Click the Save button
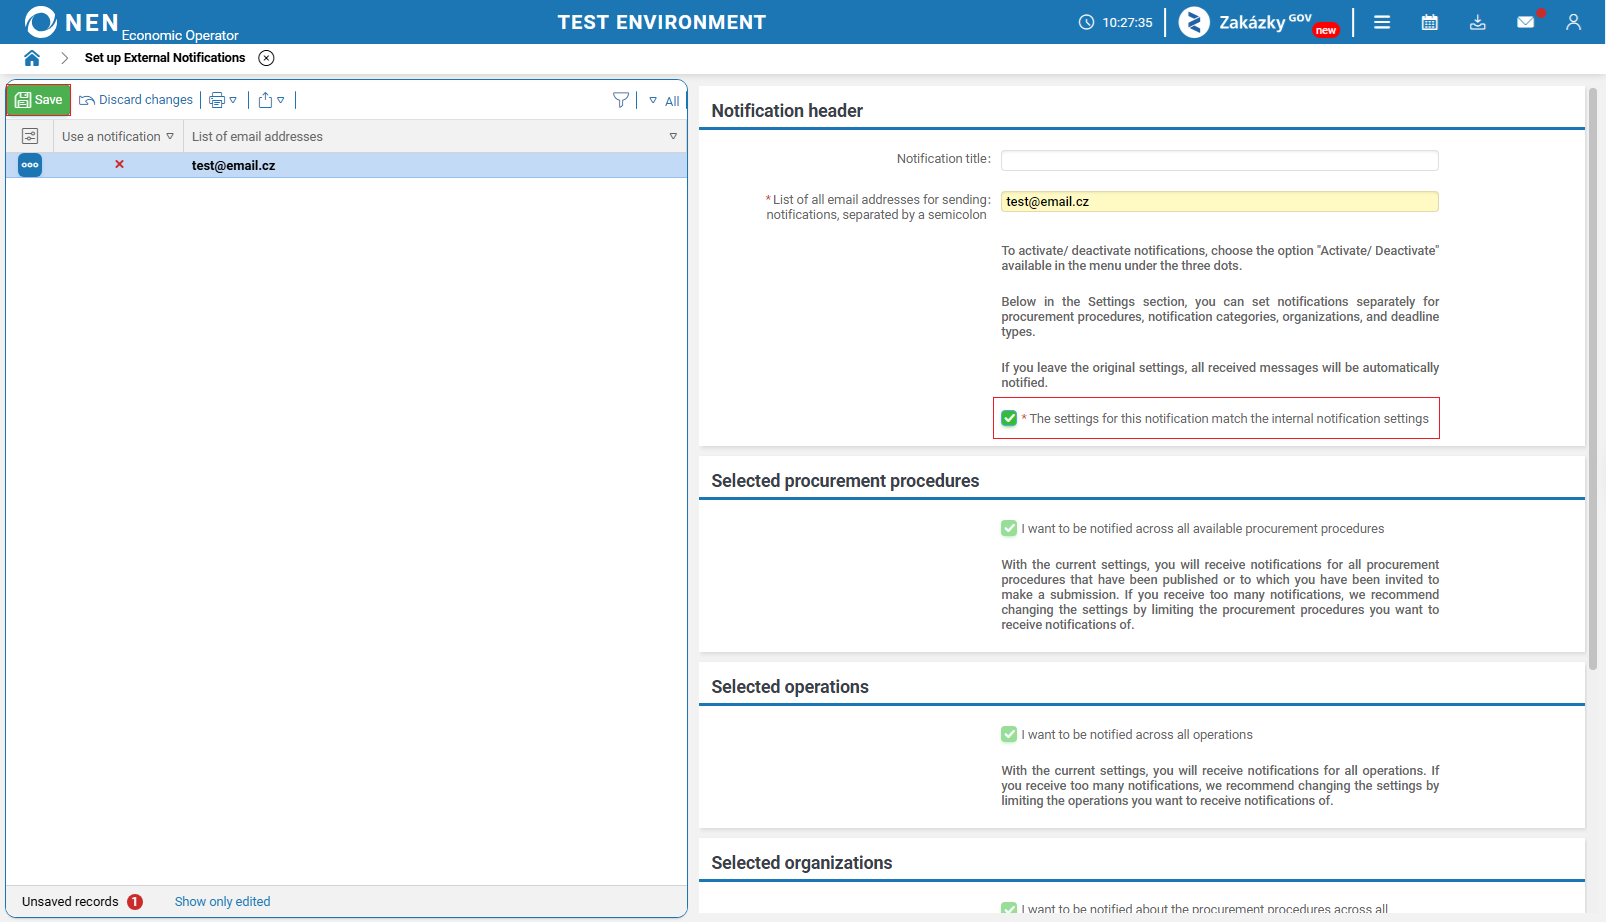Image resolution: width=1606 pixels, height=922 pixels. [39, 100]
